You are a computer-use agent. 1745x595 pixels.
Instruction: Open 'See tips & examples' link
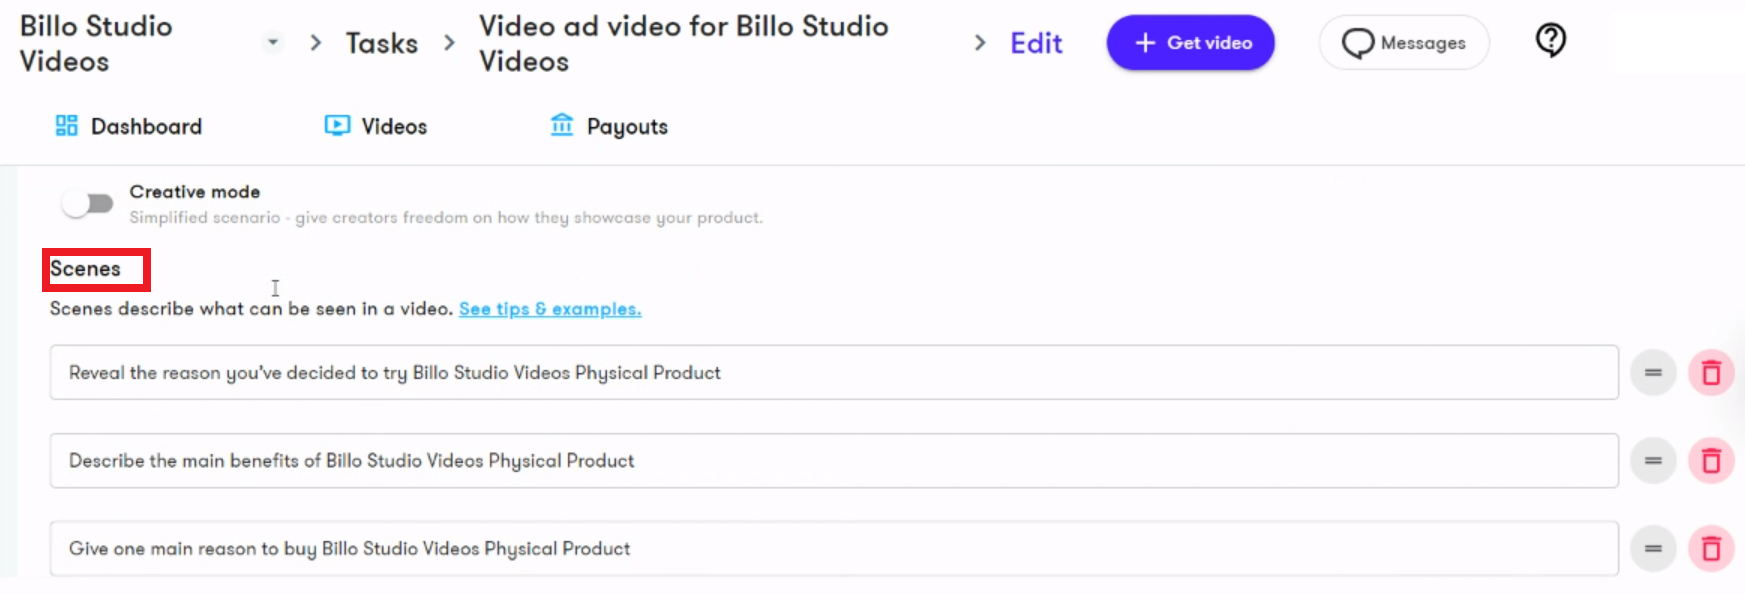pyautogui.click(x=550, y=309)
